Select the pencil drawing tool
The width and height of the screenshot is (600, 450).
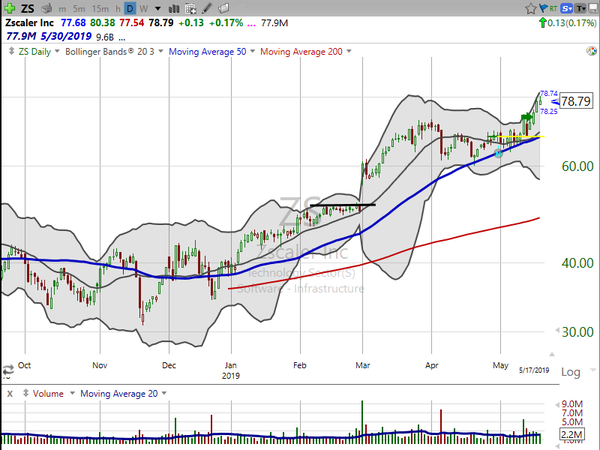(x=207, y=8)
